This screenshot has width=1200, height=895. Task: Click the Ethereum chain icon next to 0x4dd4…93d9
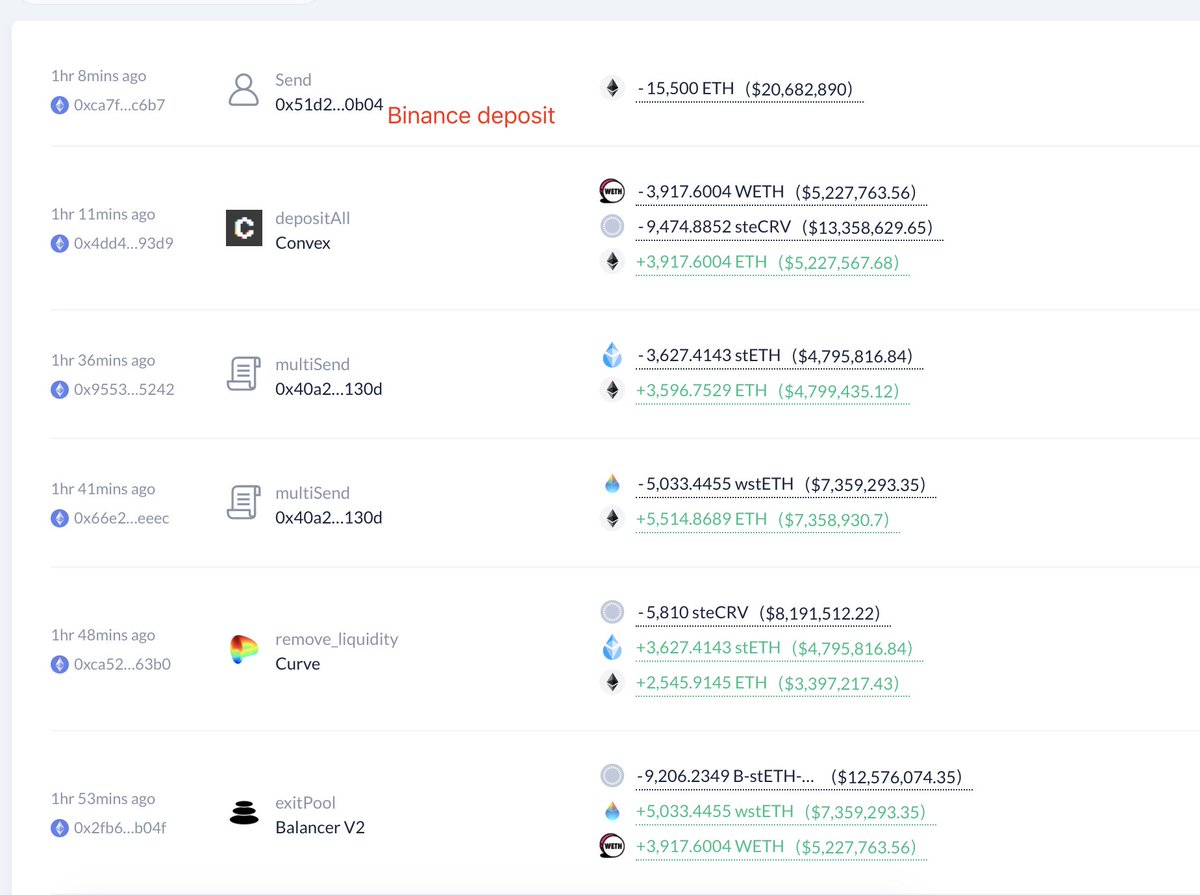point(60,242)
